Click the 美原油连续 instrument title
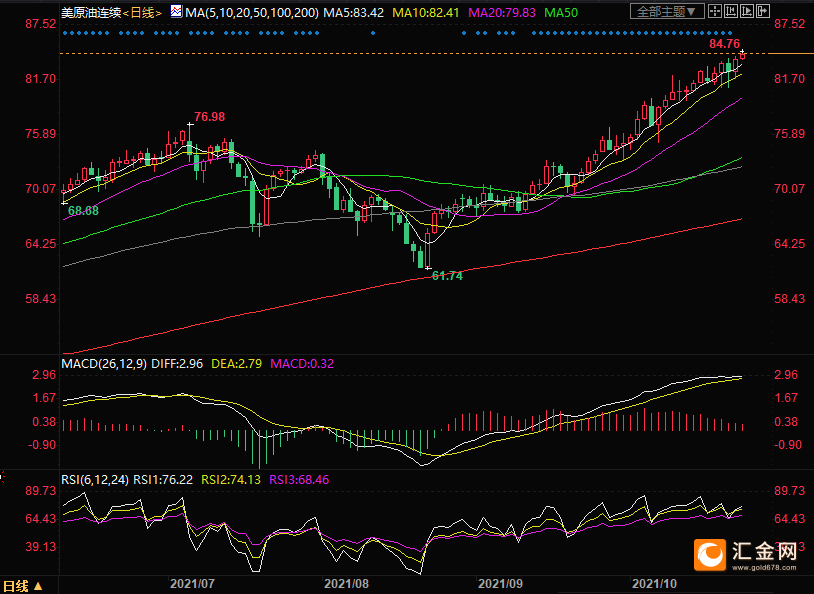 coord(90,12)
